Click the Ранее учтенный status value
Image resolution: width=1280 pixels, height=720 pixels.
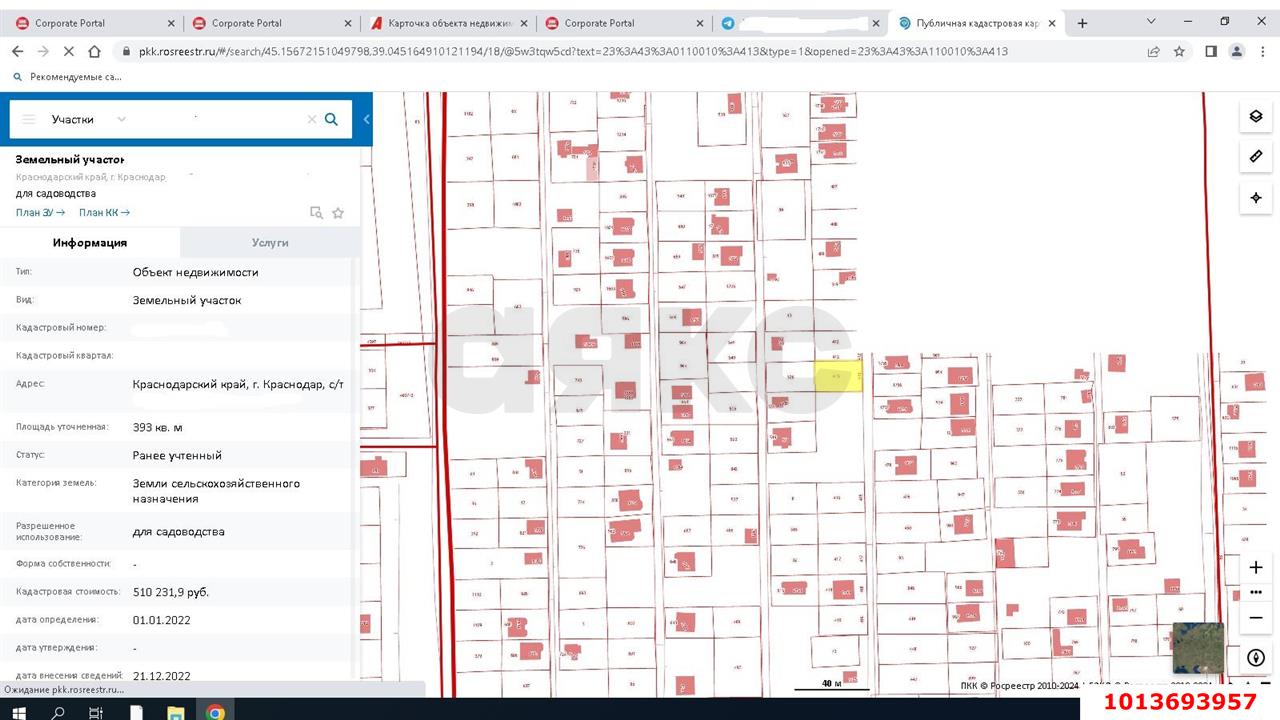click(x=177, y=455)
